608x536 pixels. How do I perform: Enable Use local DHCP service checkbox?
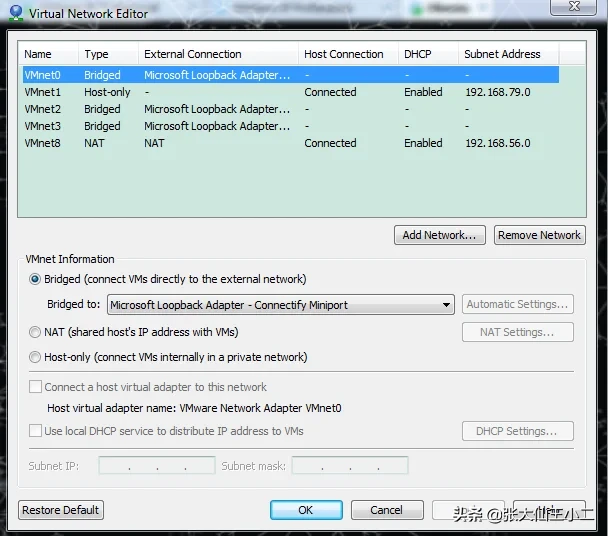coord(35,431)
